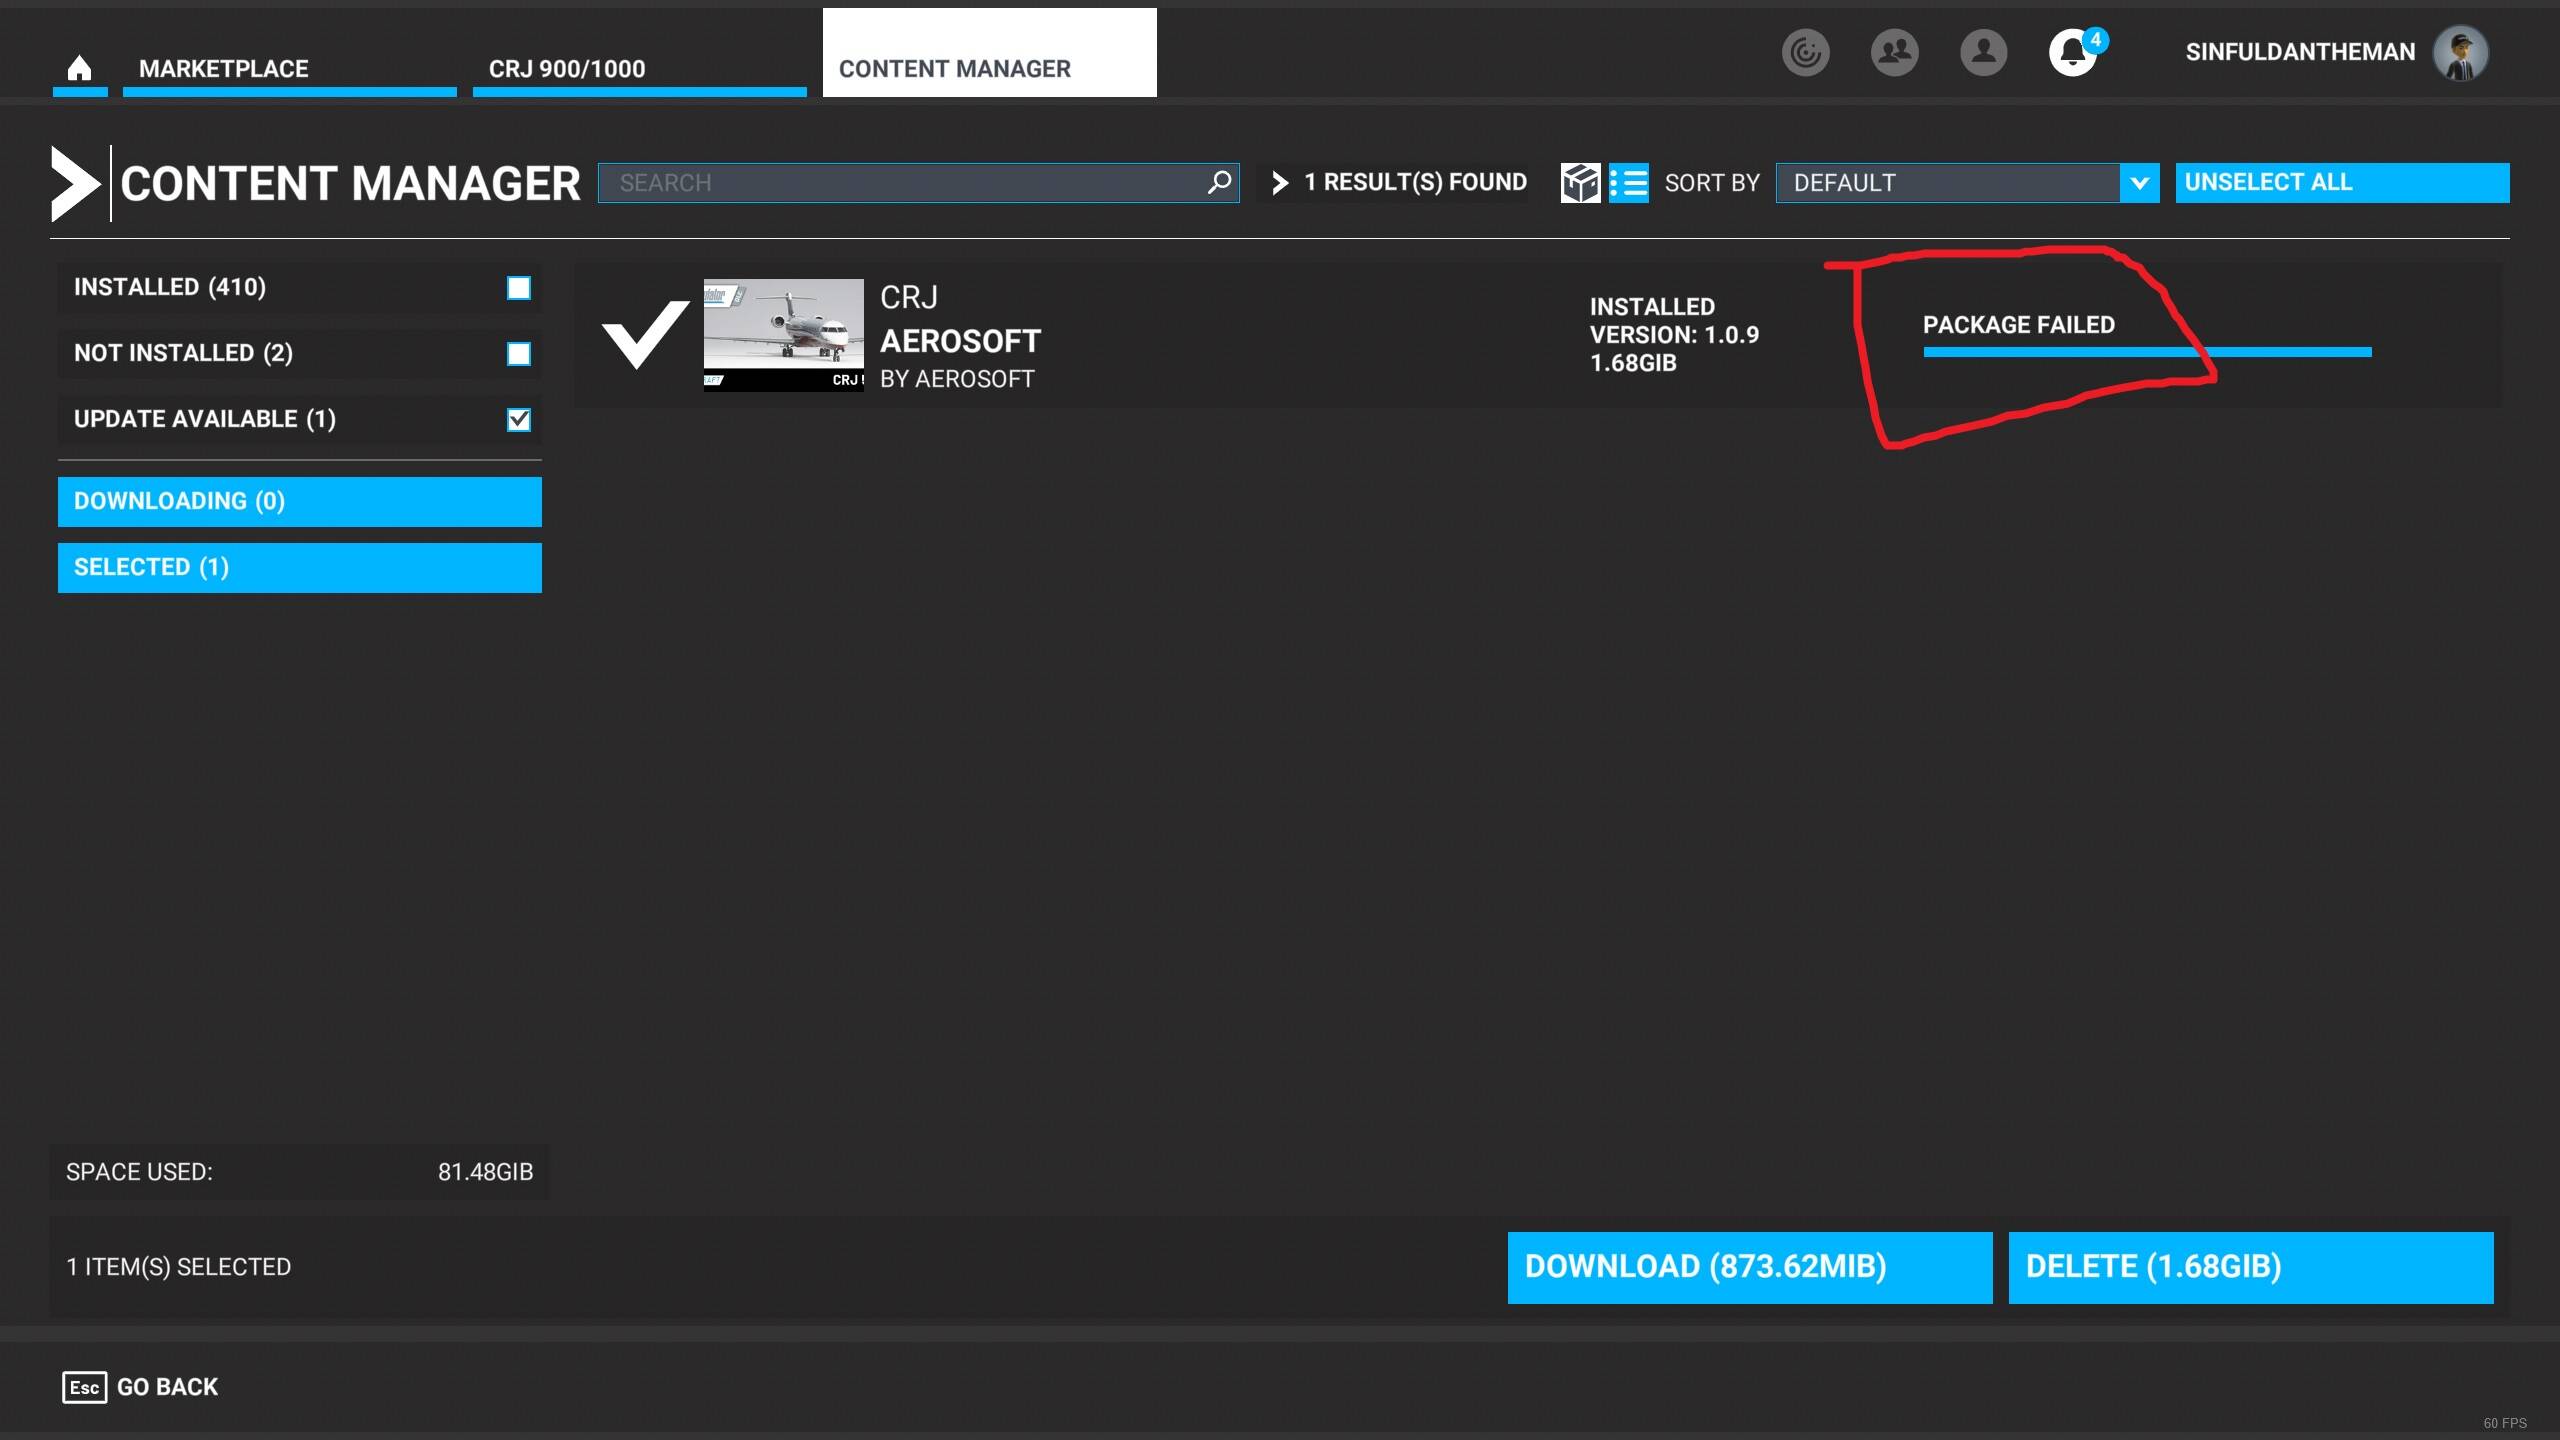The image size is (2560, 1440).
Task: Click Delete (1.68GIB) button
Action: (2251, 1267)
